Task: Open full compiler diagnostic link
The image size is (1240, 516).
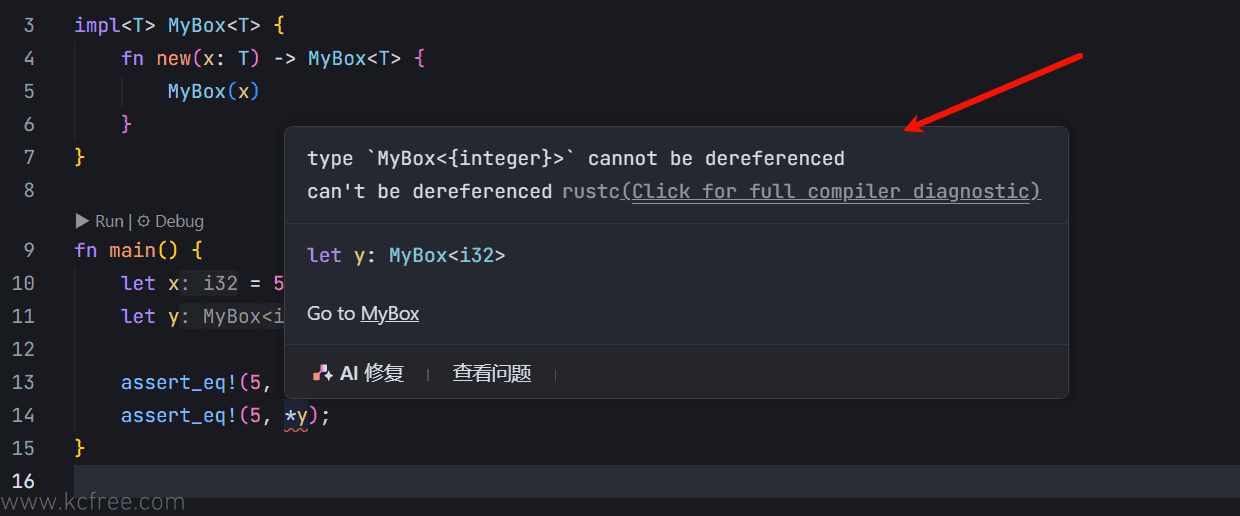Action: pyautogui.click(x=831, y=191)
